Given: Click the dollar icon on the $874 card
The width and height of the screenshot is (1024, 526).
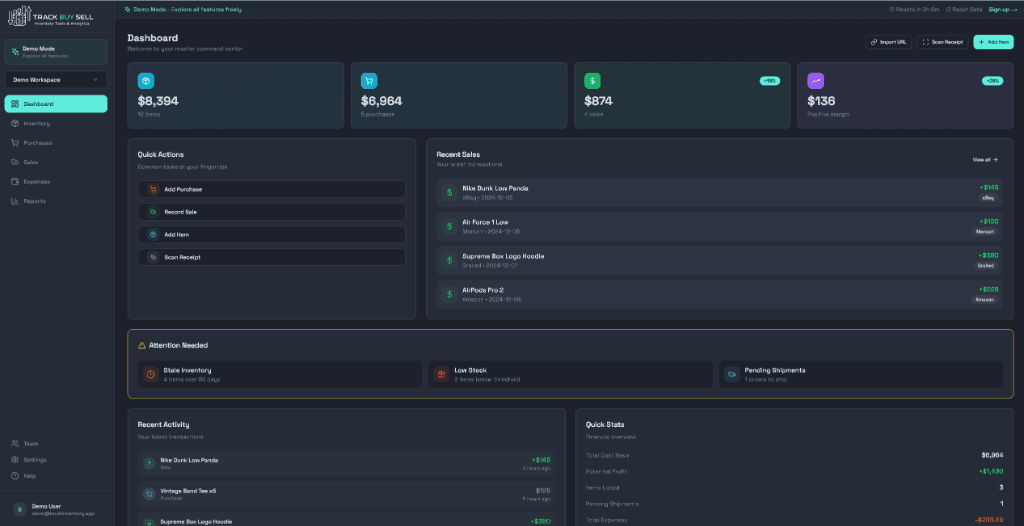Looking at the screenshot, I should click(592, 81).
